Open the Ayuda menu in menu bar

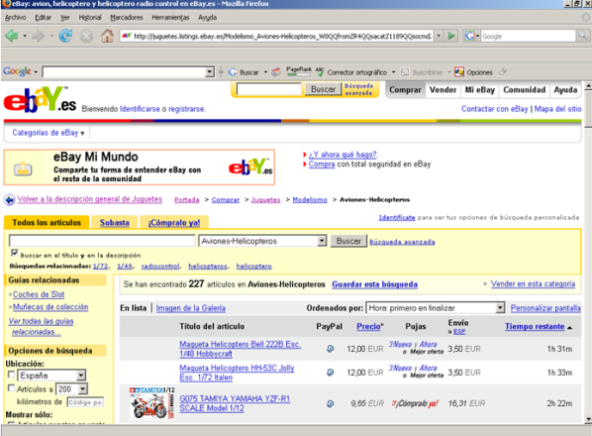pyautogui.click(x=207, y=17)
